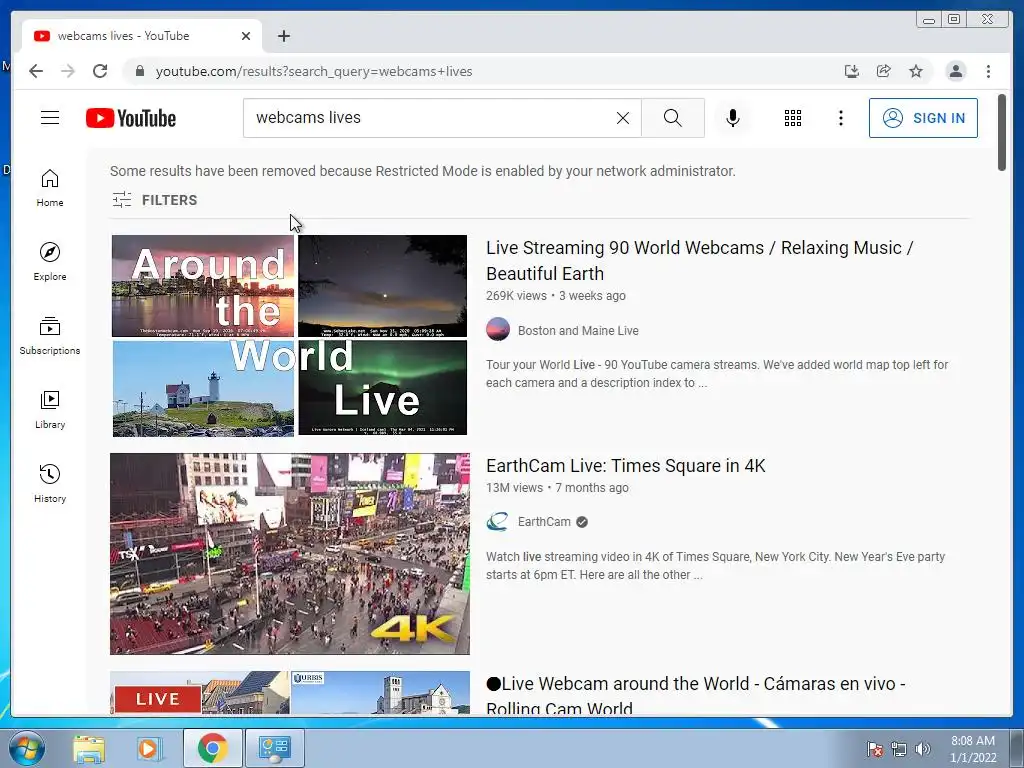Click the browser forward arrow
Viewport: 1024px width, 768px height.
pos(68,71)
